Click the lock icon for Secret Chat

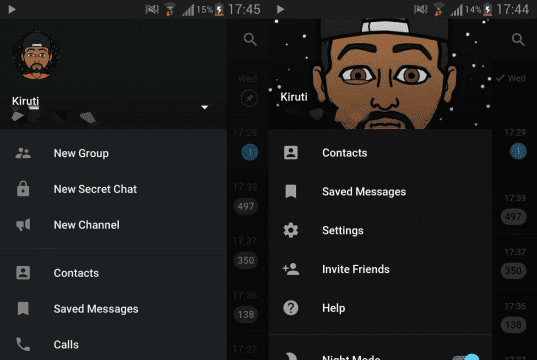[x=23, y=188]
